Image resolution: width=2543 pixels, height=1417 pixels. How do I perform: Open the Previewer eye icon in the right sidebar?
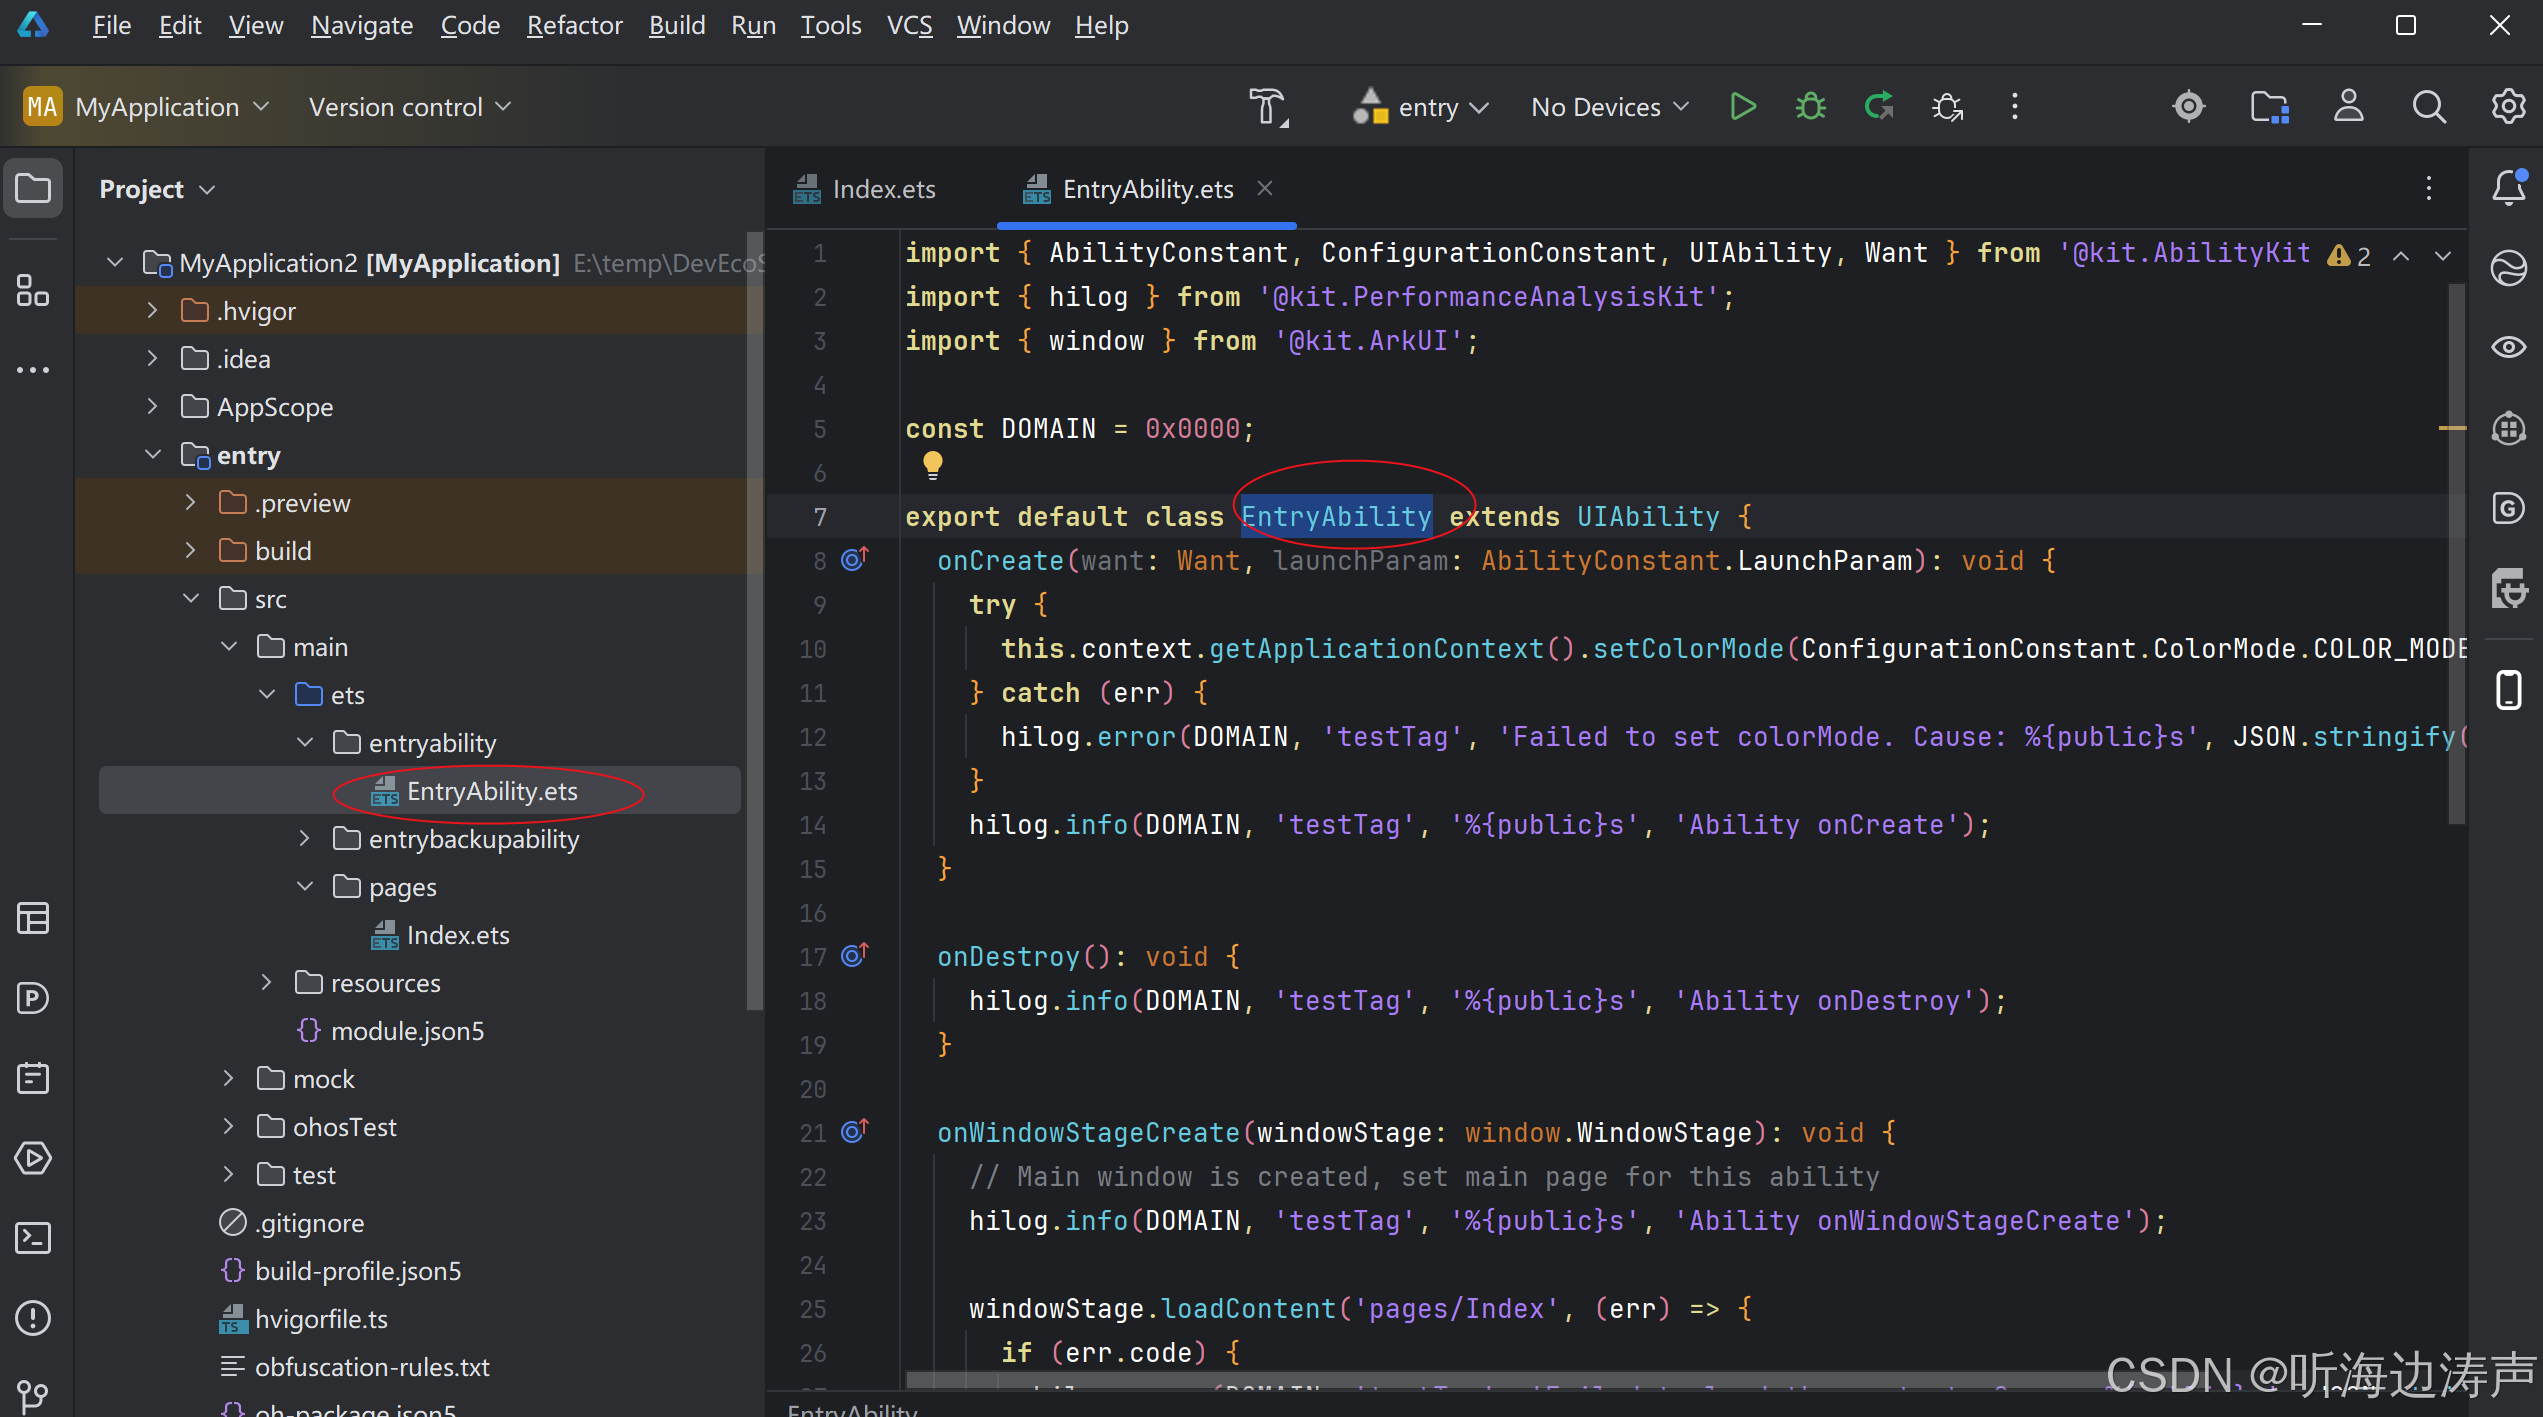coord(2509,347)
